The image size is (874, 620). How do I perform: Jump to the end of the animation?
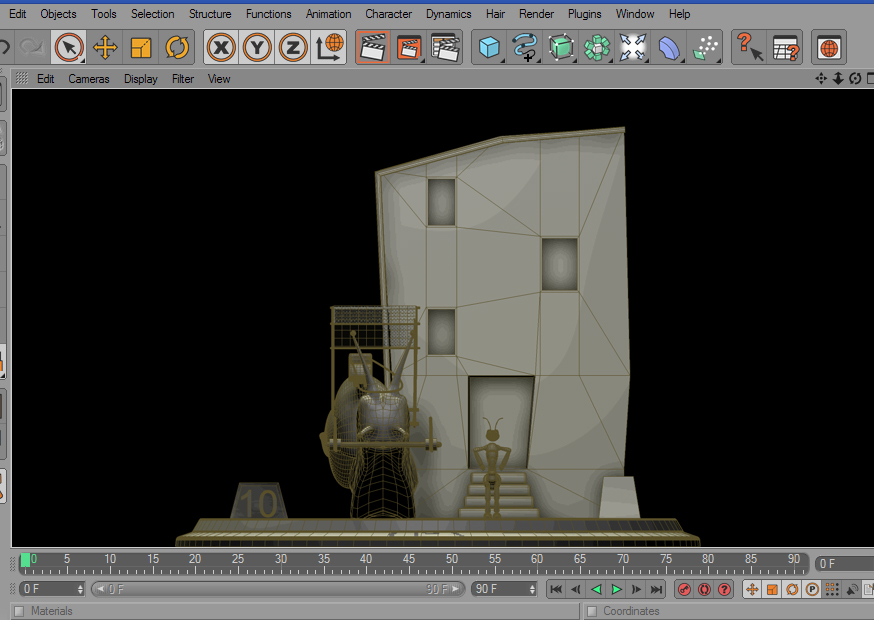(656, 589)
